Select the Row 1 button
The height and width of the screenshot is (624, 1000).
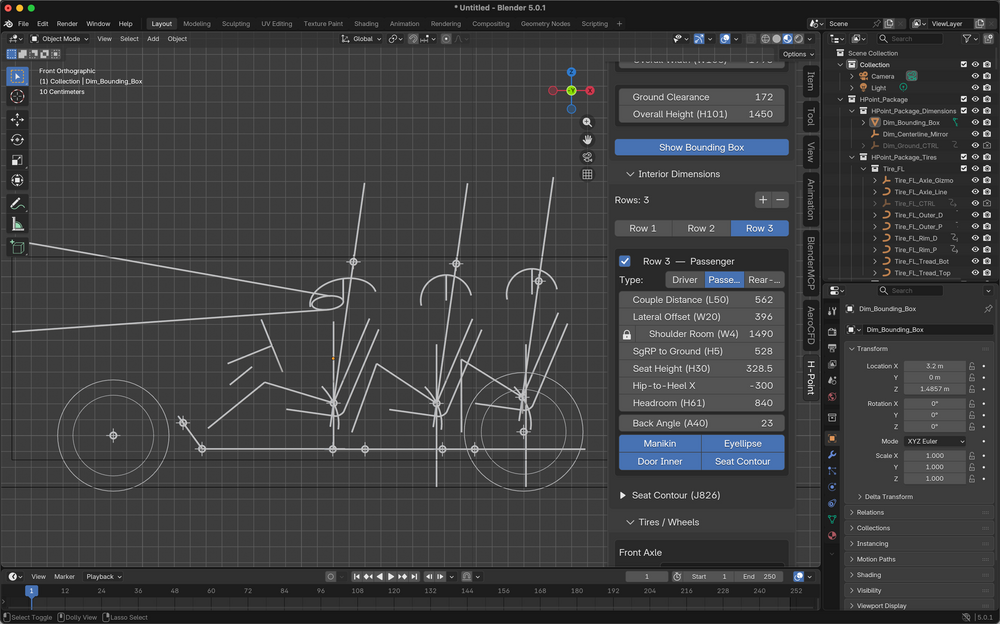[643, 228]
